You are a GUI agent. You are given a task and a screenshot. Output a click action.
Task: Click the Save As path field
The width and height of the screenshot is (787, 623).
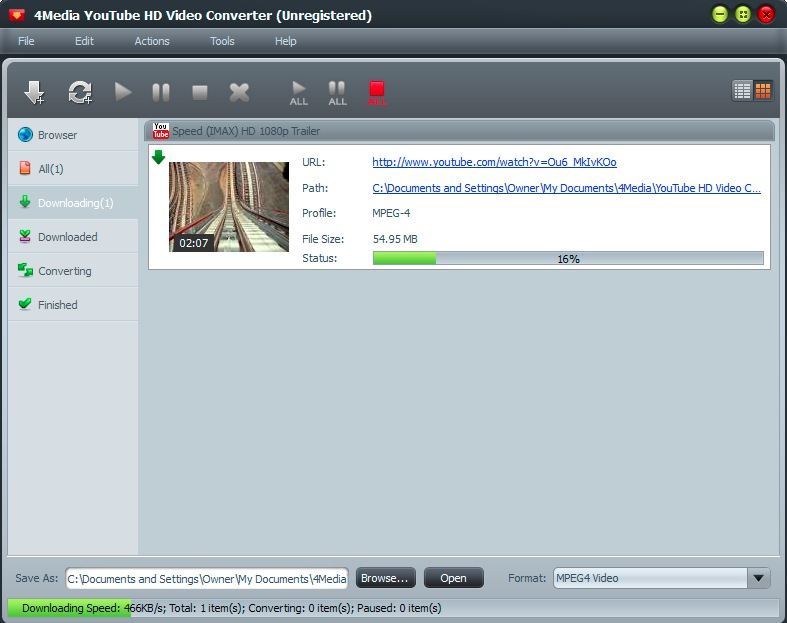click(x=207, y=579)
